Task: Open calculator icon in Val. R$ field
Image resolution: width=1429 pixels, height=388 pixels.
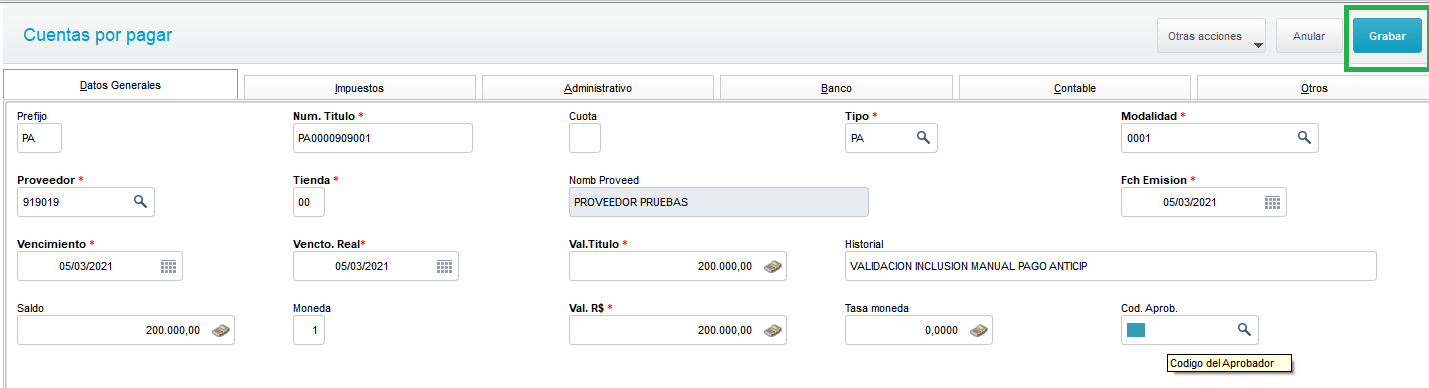Action: [772, 330]
